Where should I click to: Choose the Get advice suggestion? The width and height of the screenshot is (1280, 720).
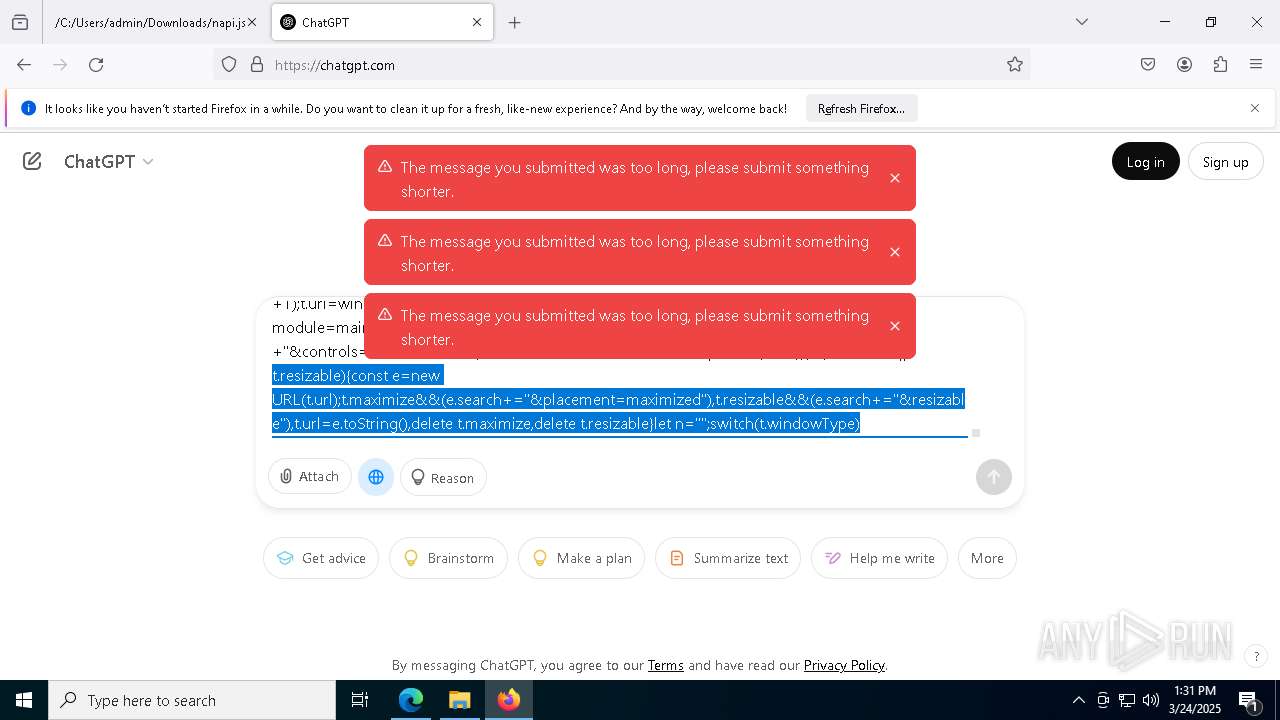coord(321,558)
